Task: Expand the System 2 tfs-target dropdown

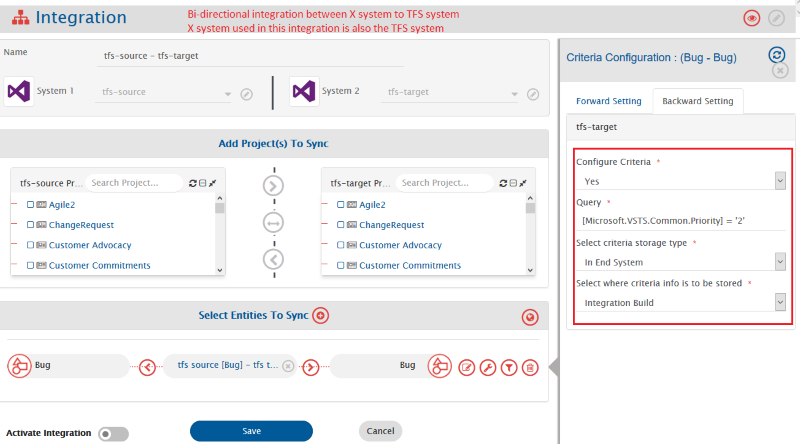Action: (514, 93)
